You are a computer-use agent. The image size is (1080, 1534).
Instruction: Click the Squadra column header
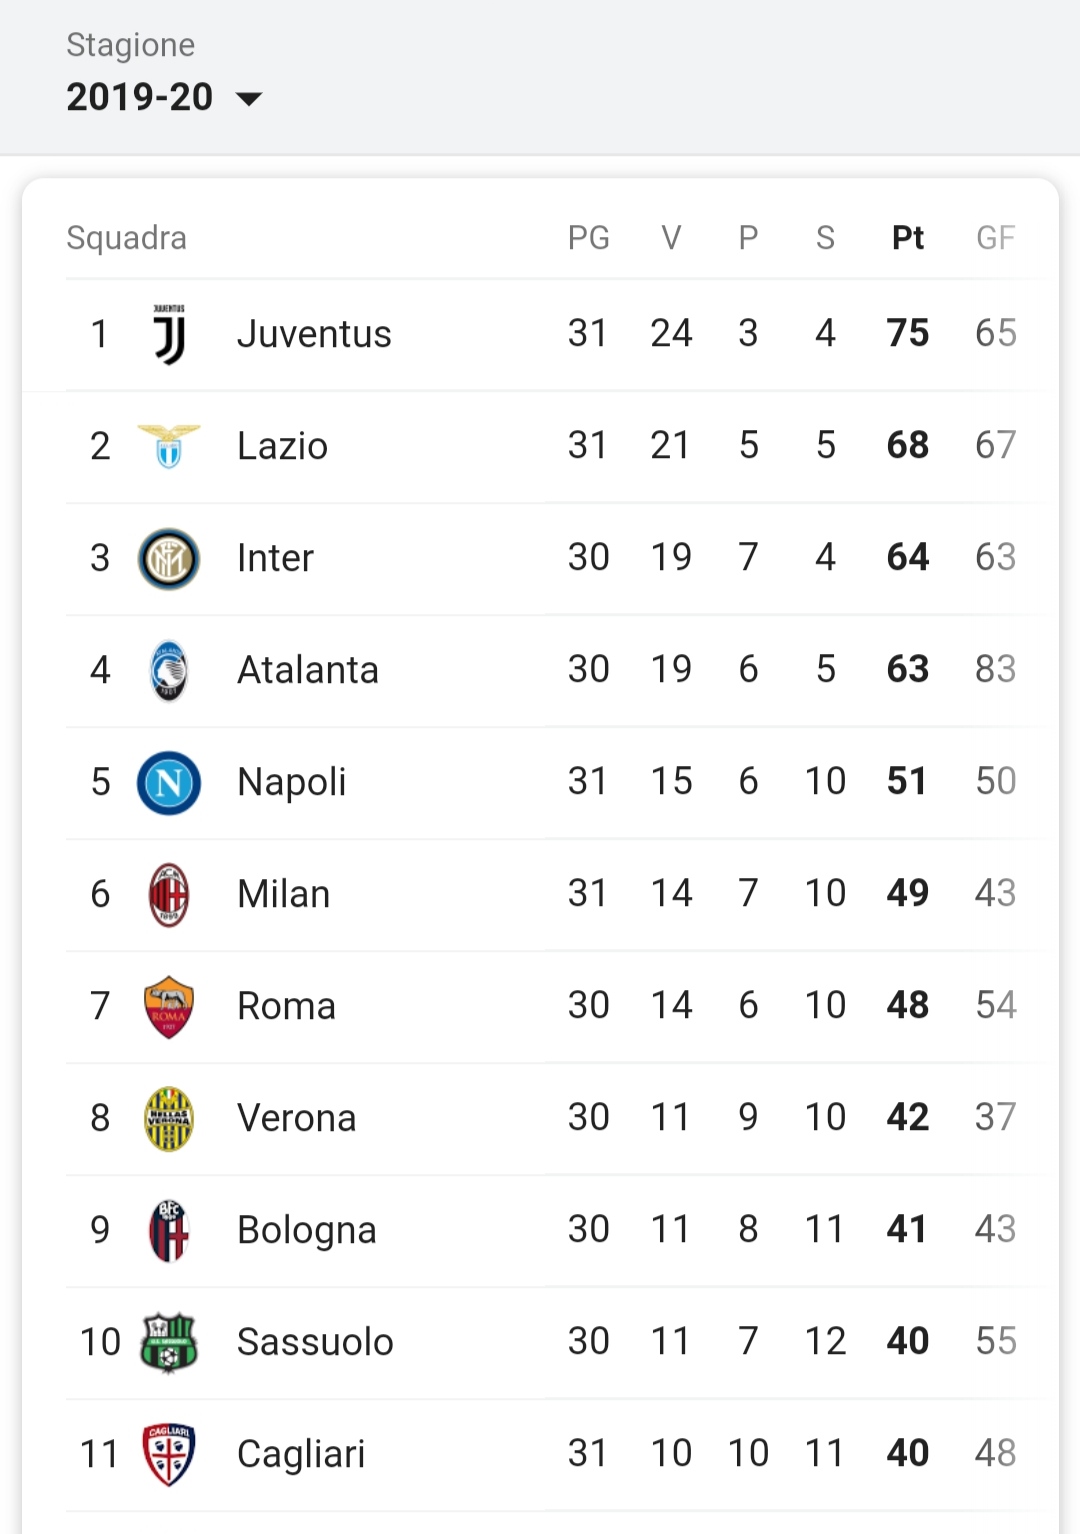[x=126, y=238]
